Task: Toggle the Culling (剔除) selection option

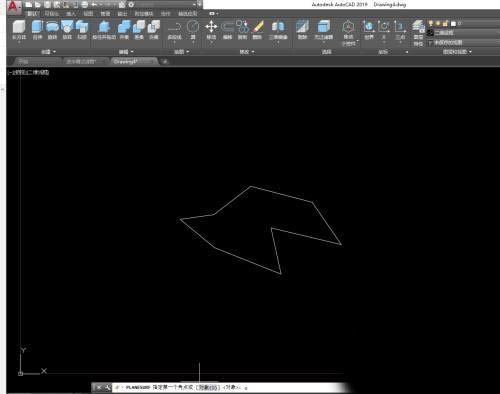Action: (302, 30)
